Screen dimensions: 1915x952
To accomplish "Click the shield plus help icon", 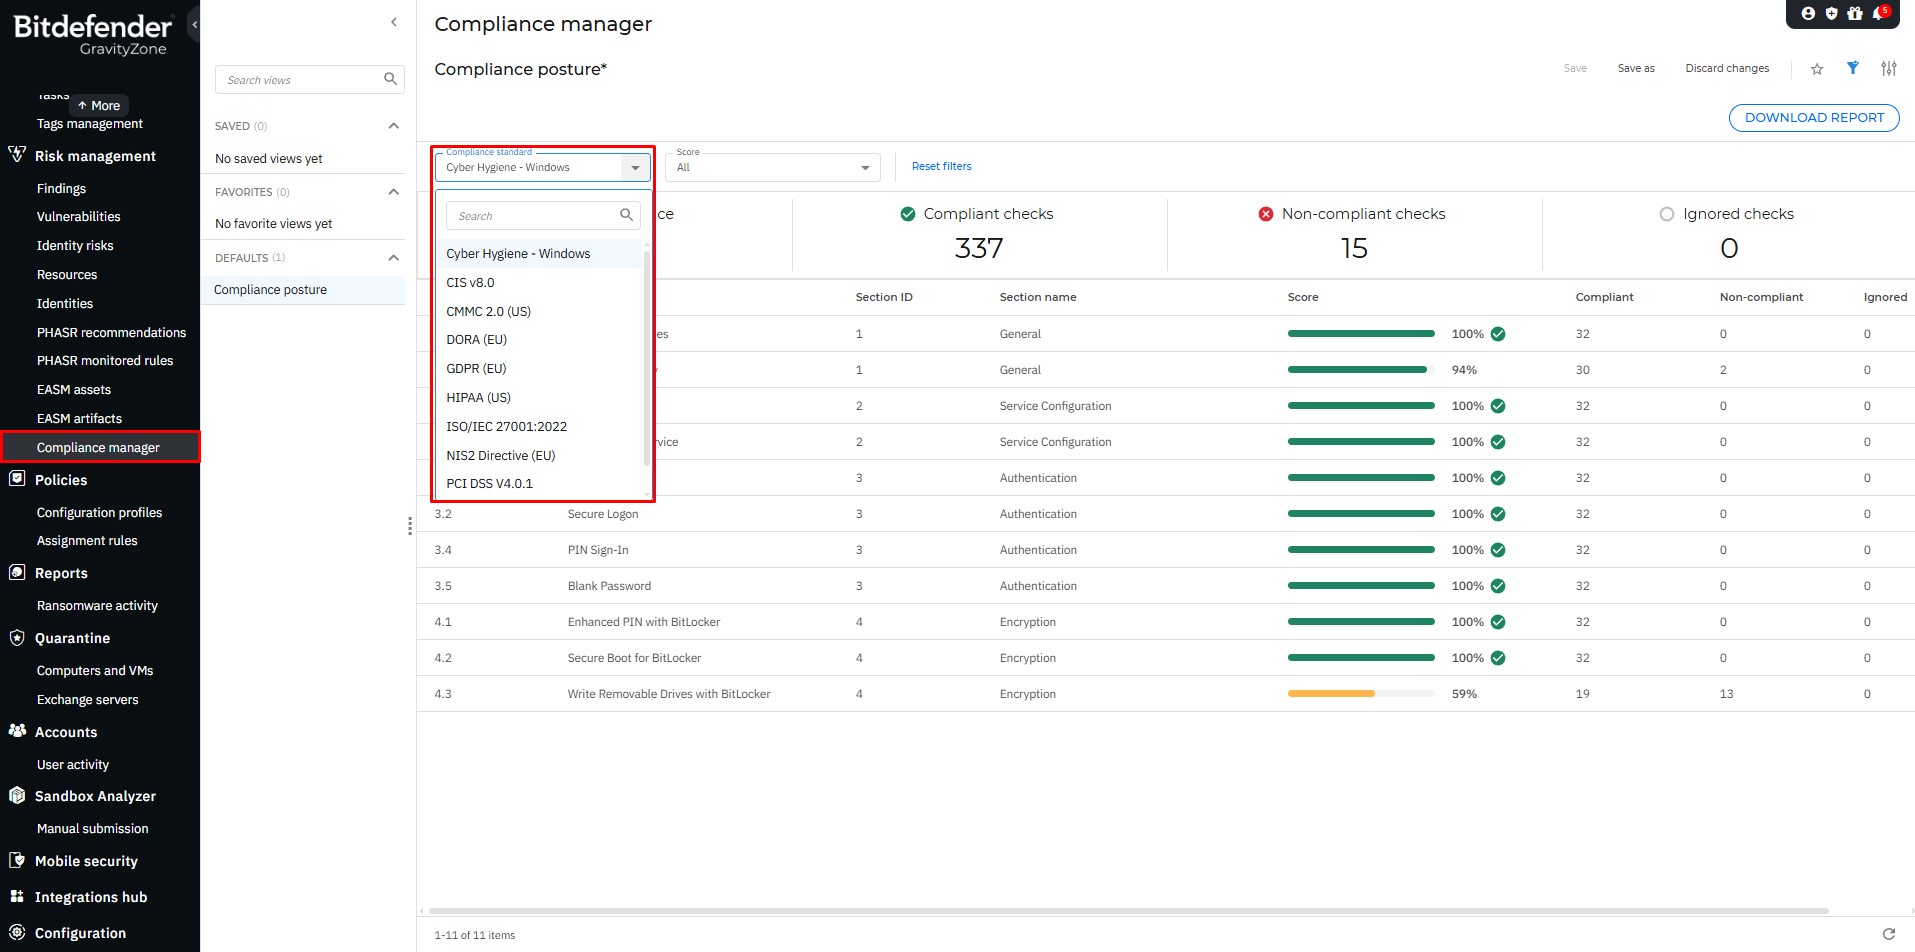I will [x=1832, y=14].
